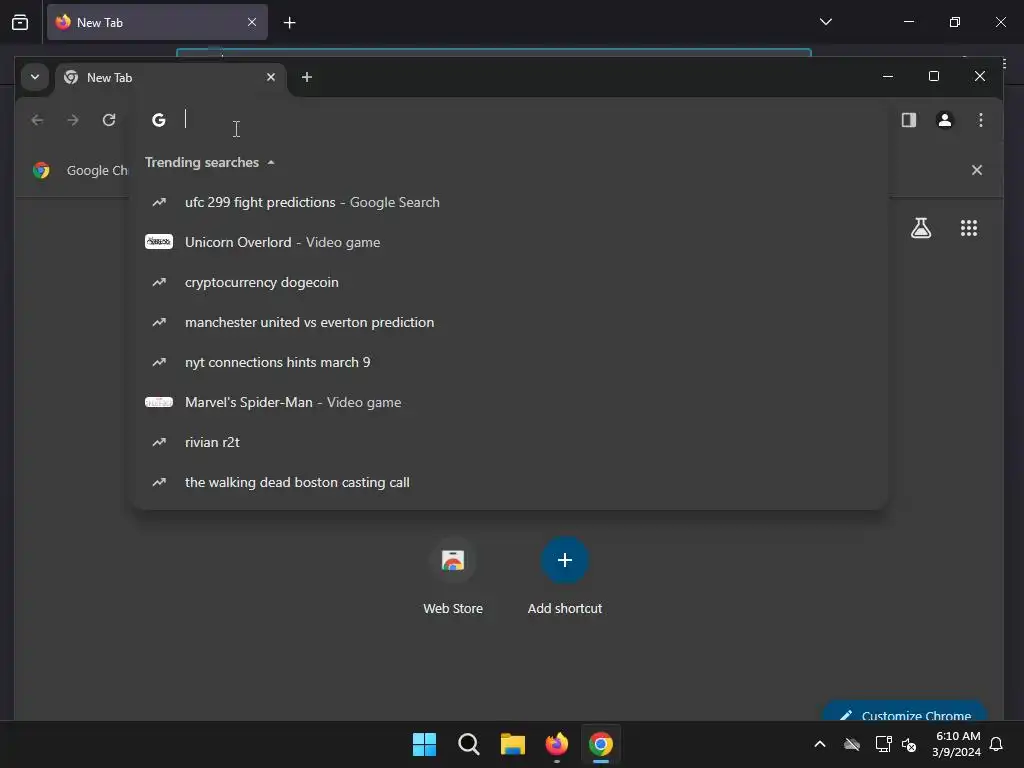The height and width of the screenshot is (768, 1024).
Task: Select the Chrome New Tab tab
Action: [x=170, y=78]
